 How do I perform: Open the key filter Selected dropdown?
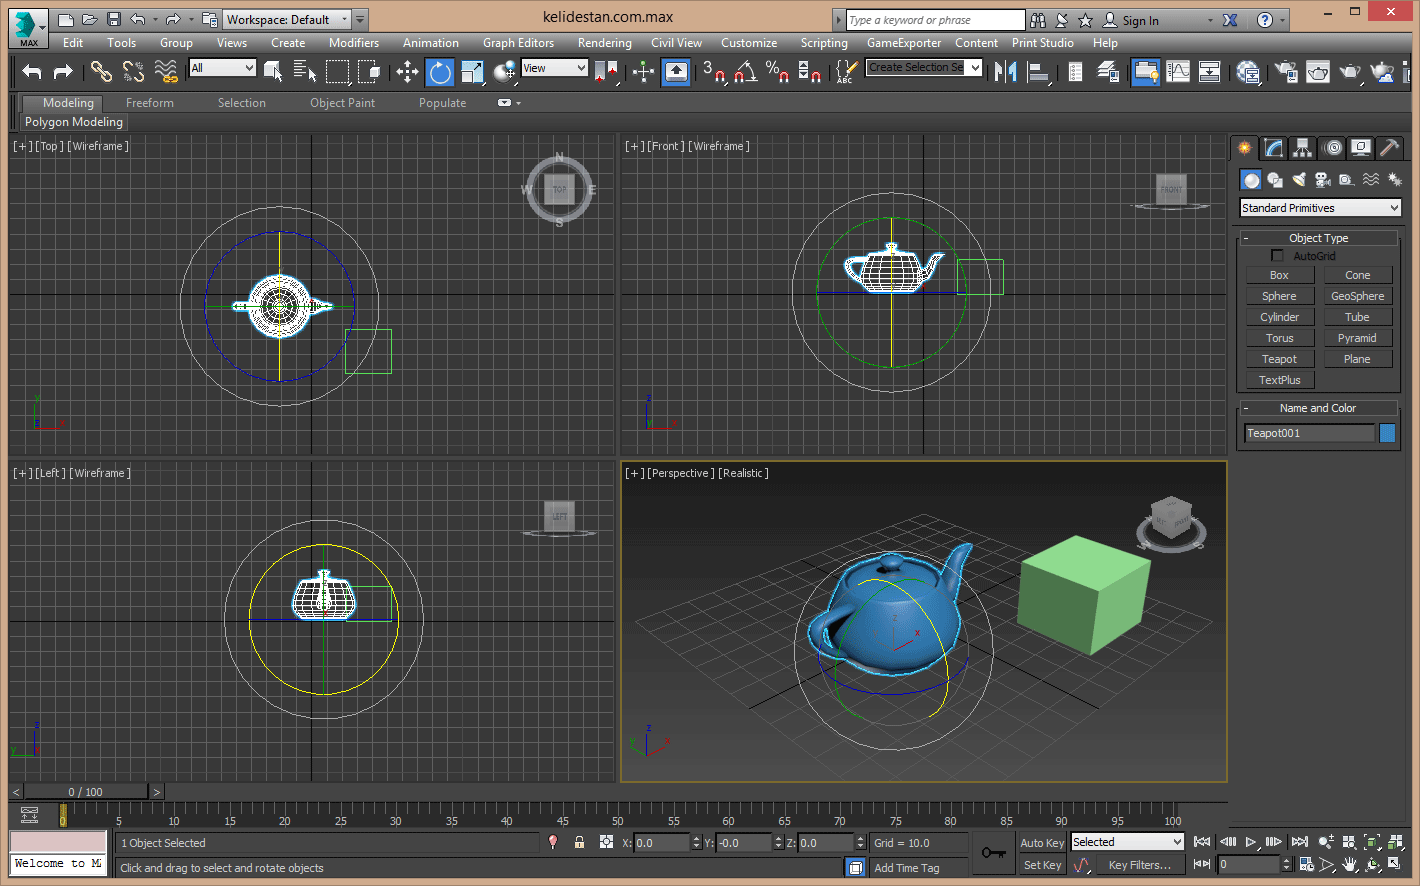pos(1128,842)
